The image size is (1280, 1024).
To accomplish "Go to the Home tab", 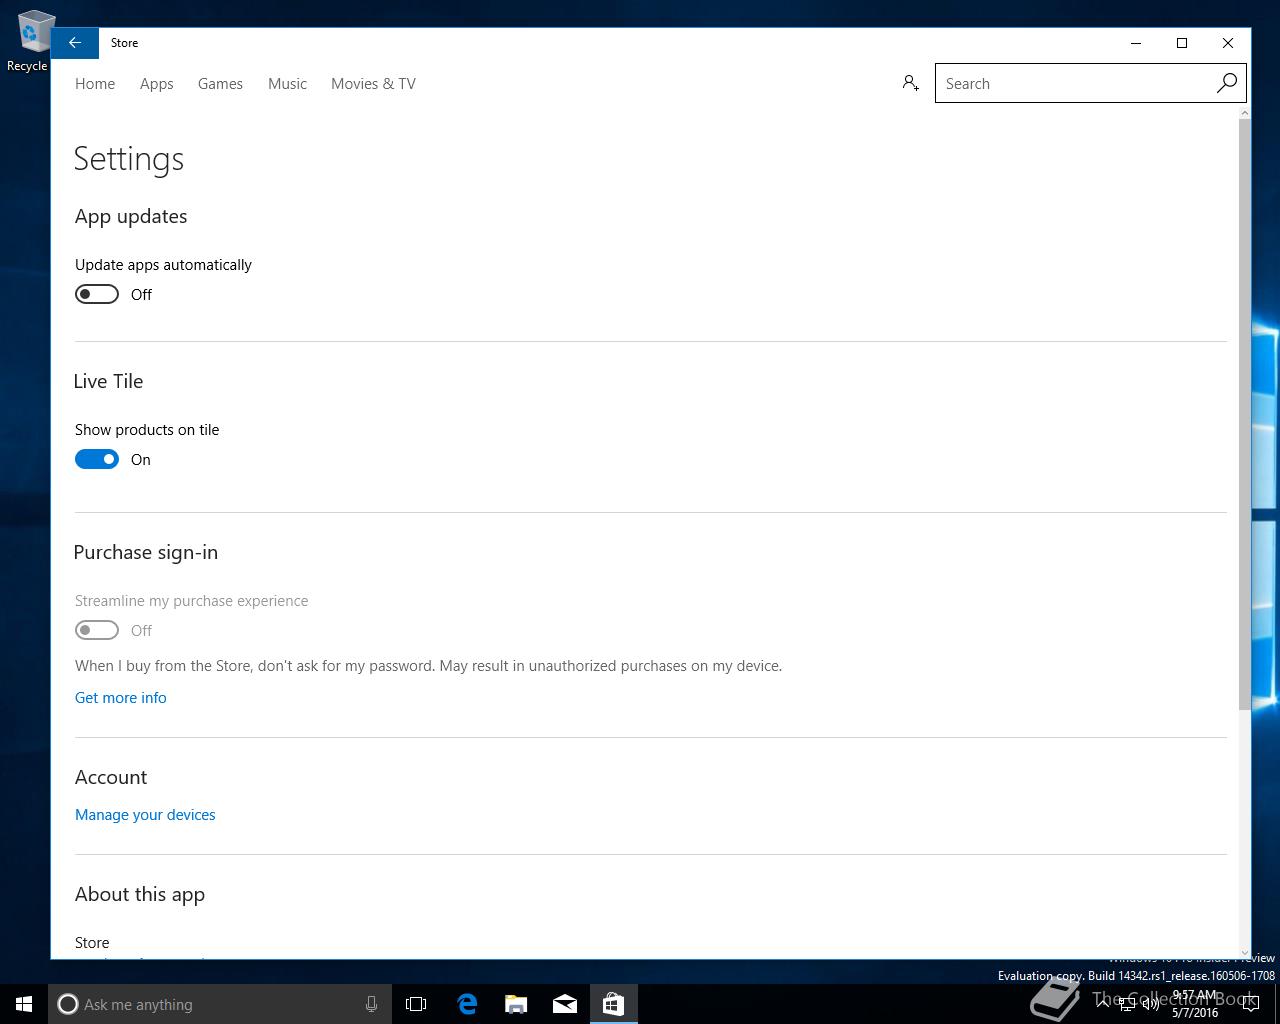I will 95,84.
